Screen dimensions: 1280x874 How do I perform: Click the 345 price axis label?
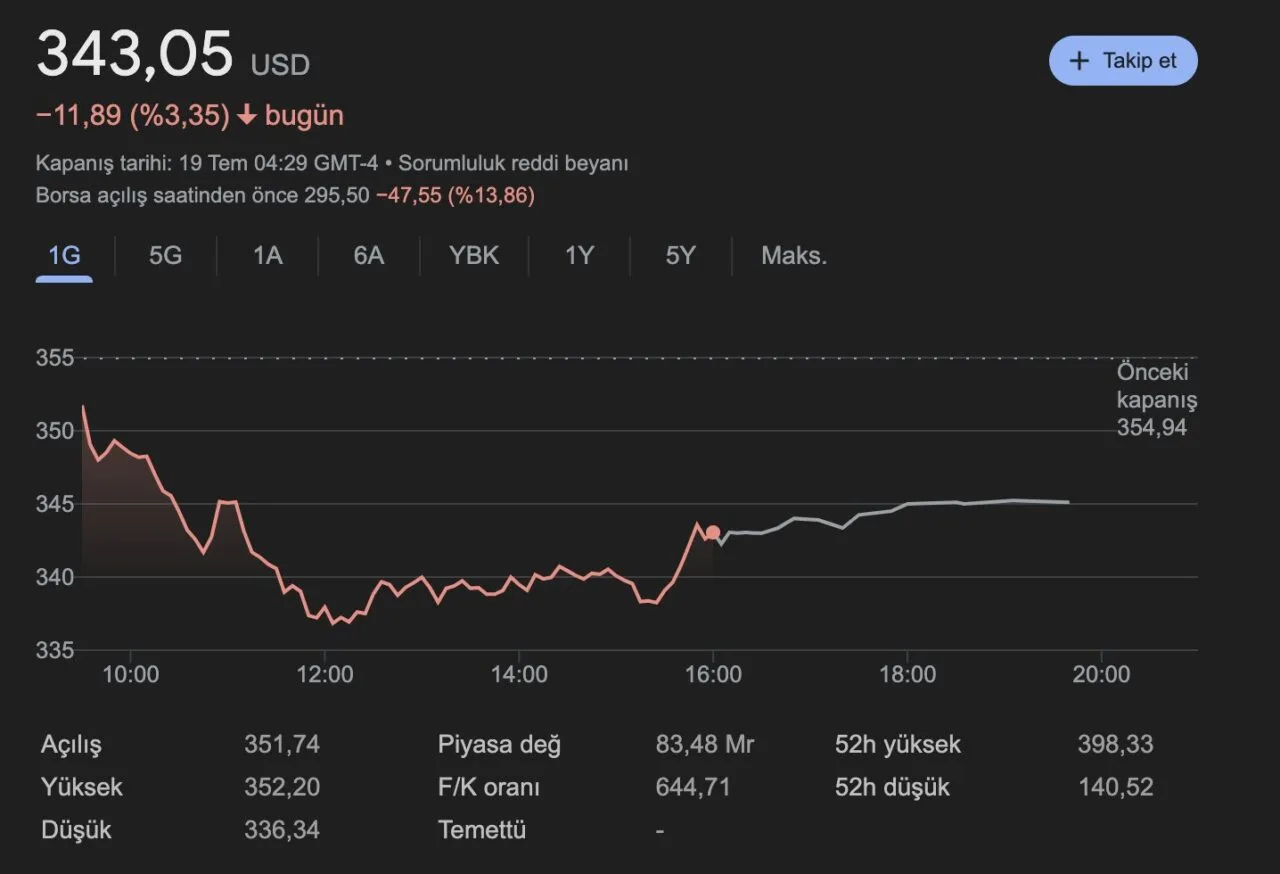(x=55, y=504)
